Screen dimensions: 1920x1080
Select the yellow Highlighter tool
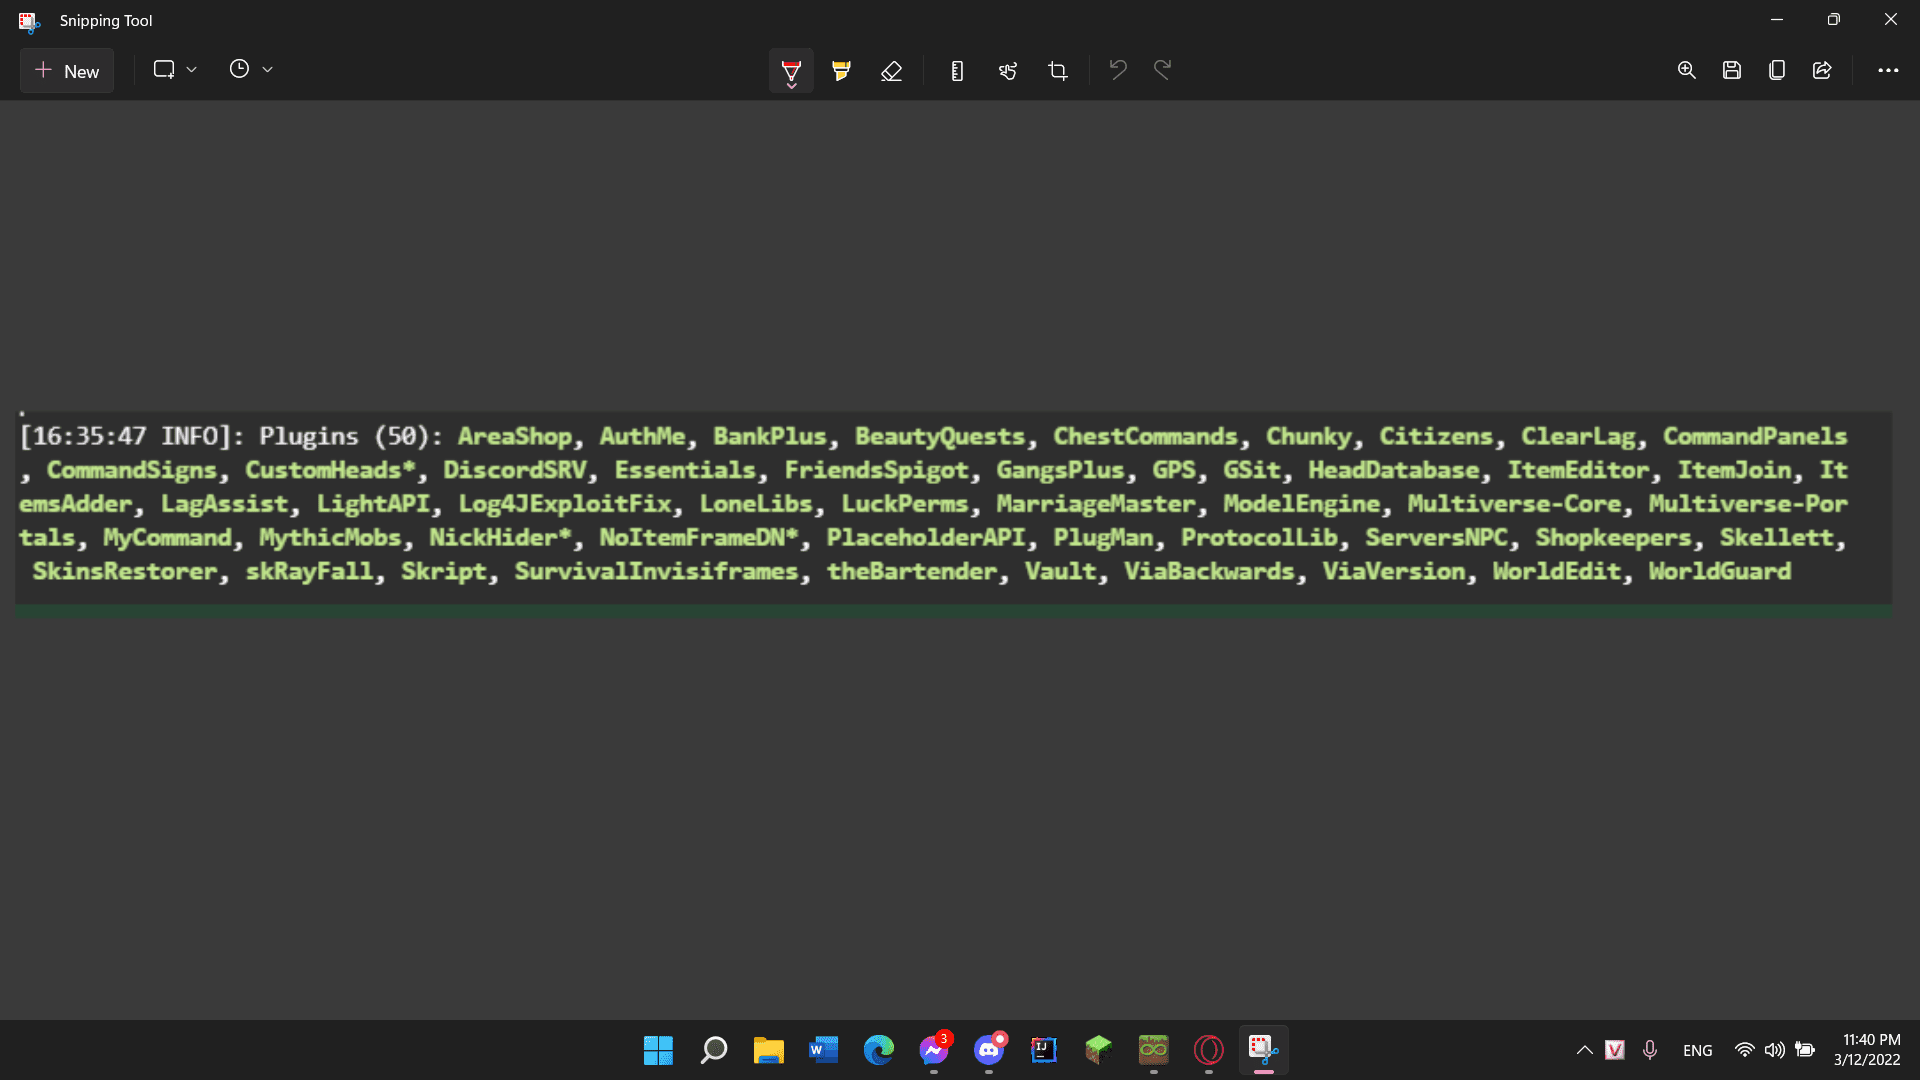click(x=841, y=70)
